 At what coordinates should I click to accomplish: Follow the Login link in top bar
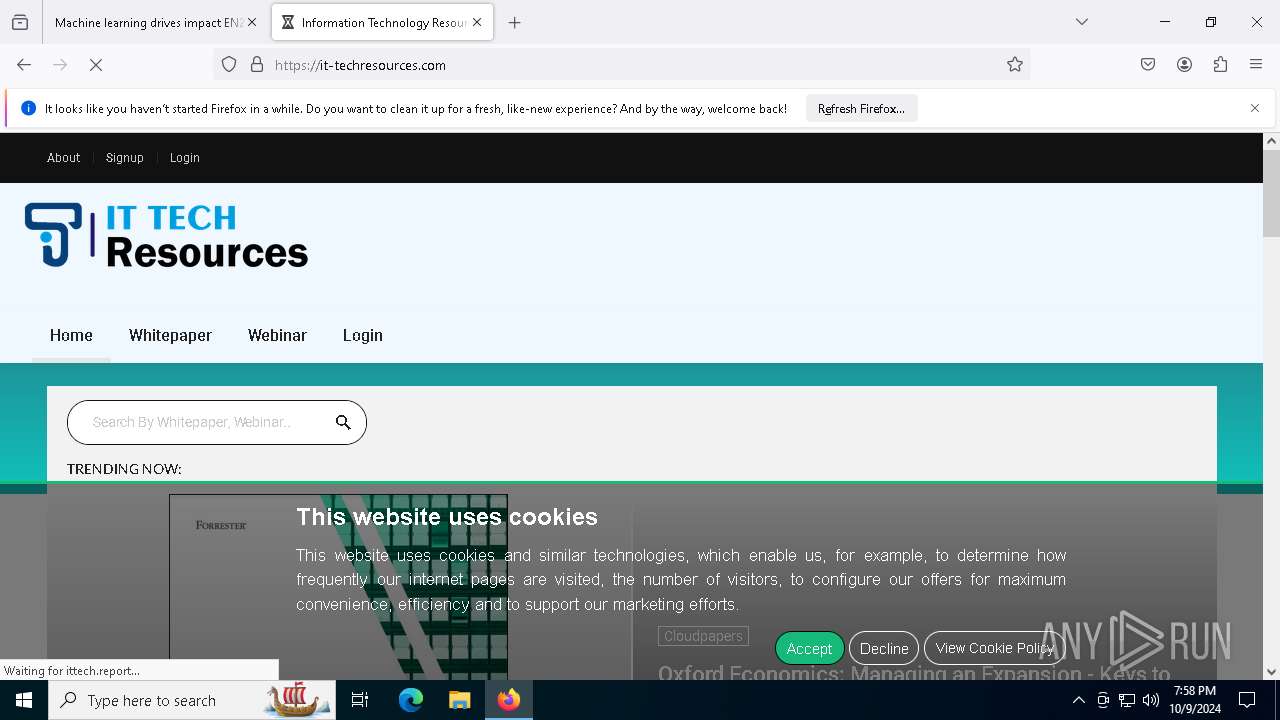(185, 158)
